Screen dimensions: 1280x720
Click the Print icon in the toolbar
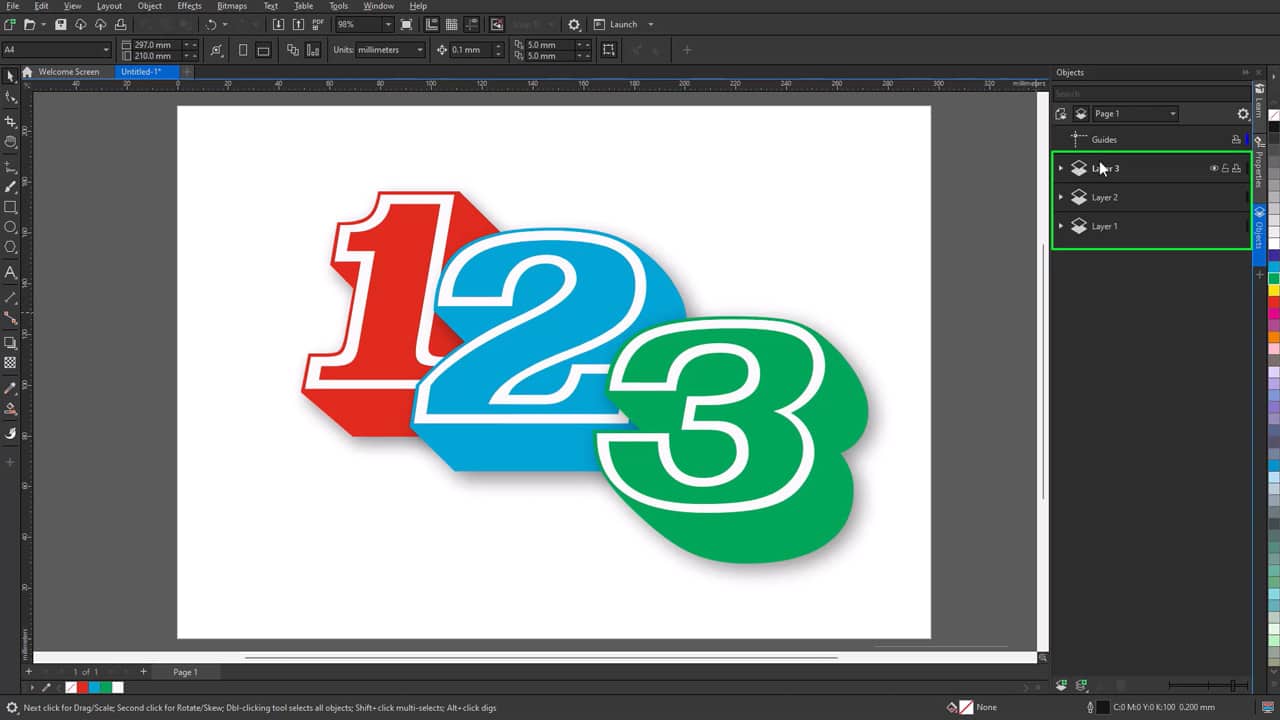[120, 24]
